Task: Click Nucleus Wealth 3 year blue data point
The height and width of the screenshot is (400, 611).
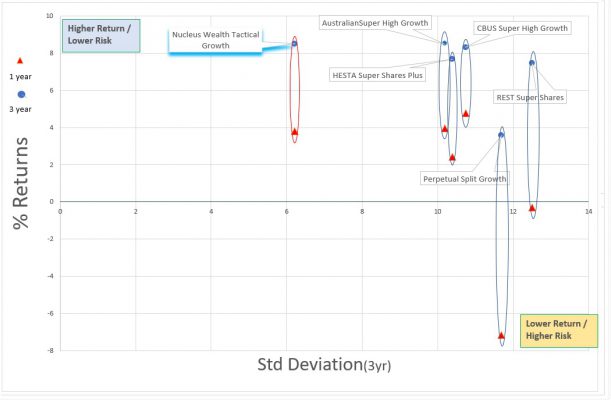Action: pos(294,44)
